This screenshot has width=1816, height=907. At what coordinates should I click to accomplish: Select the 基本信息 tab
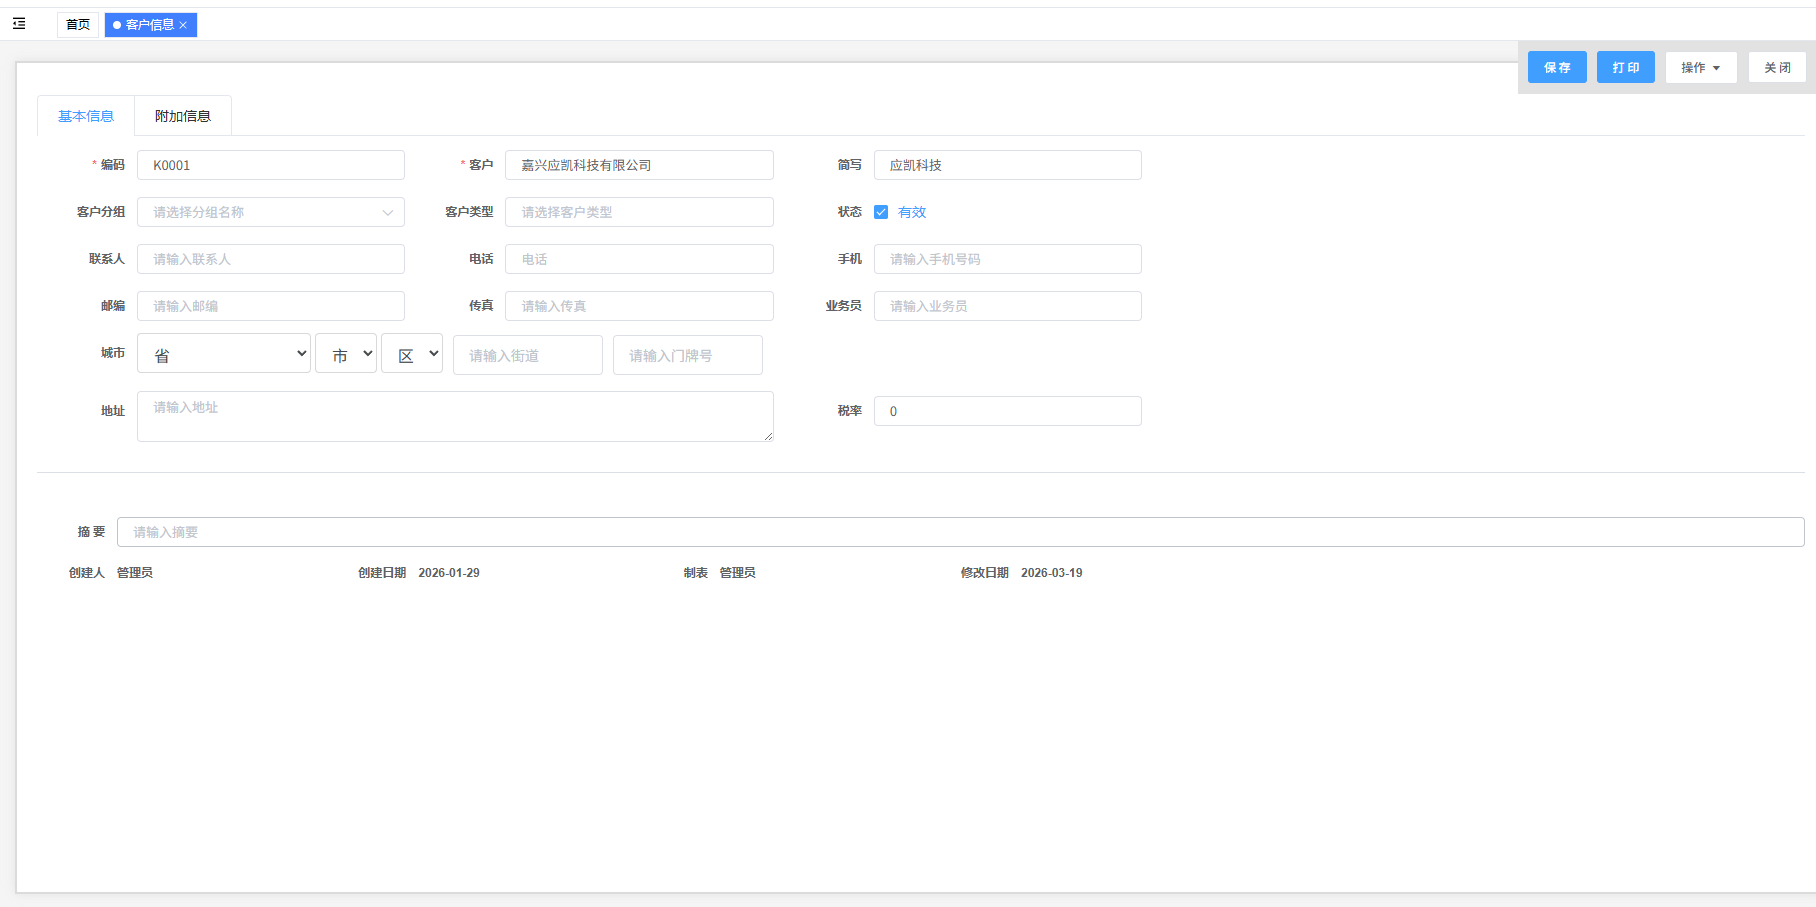tap(86, 116)
